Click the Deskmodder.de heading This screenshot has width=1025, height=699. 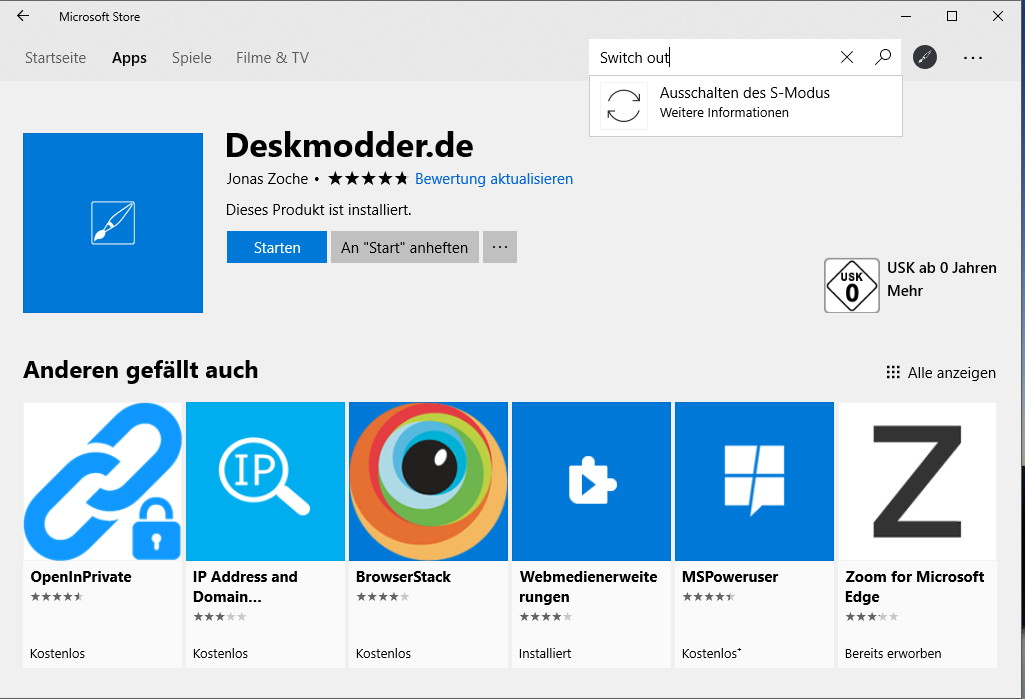pos(349,145)
